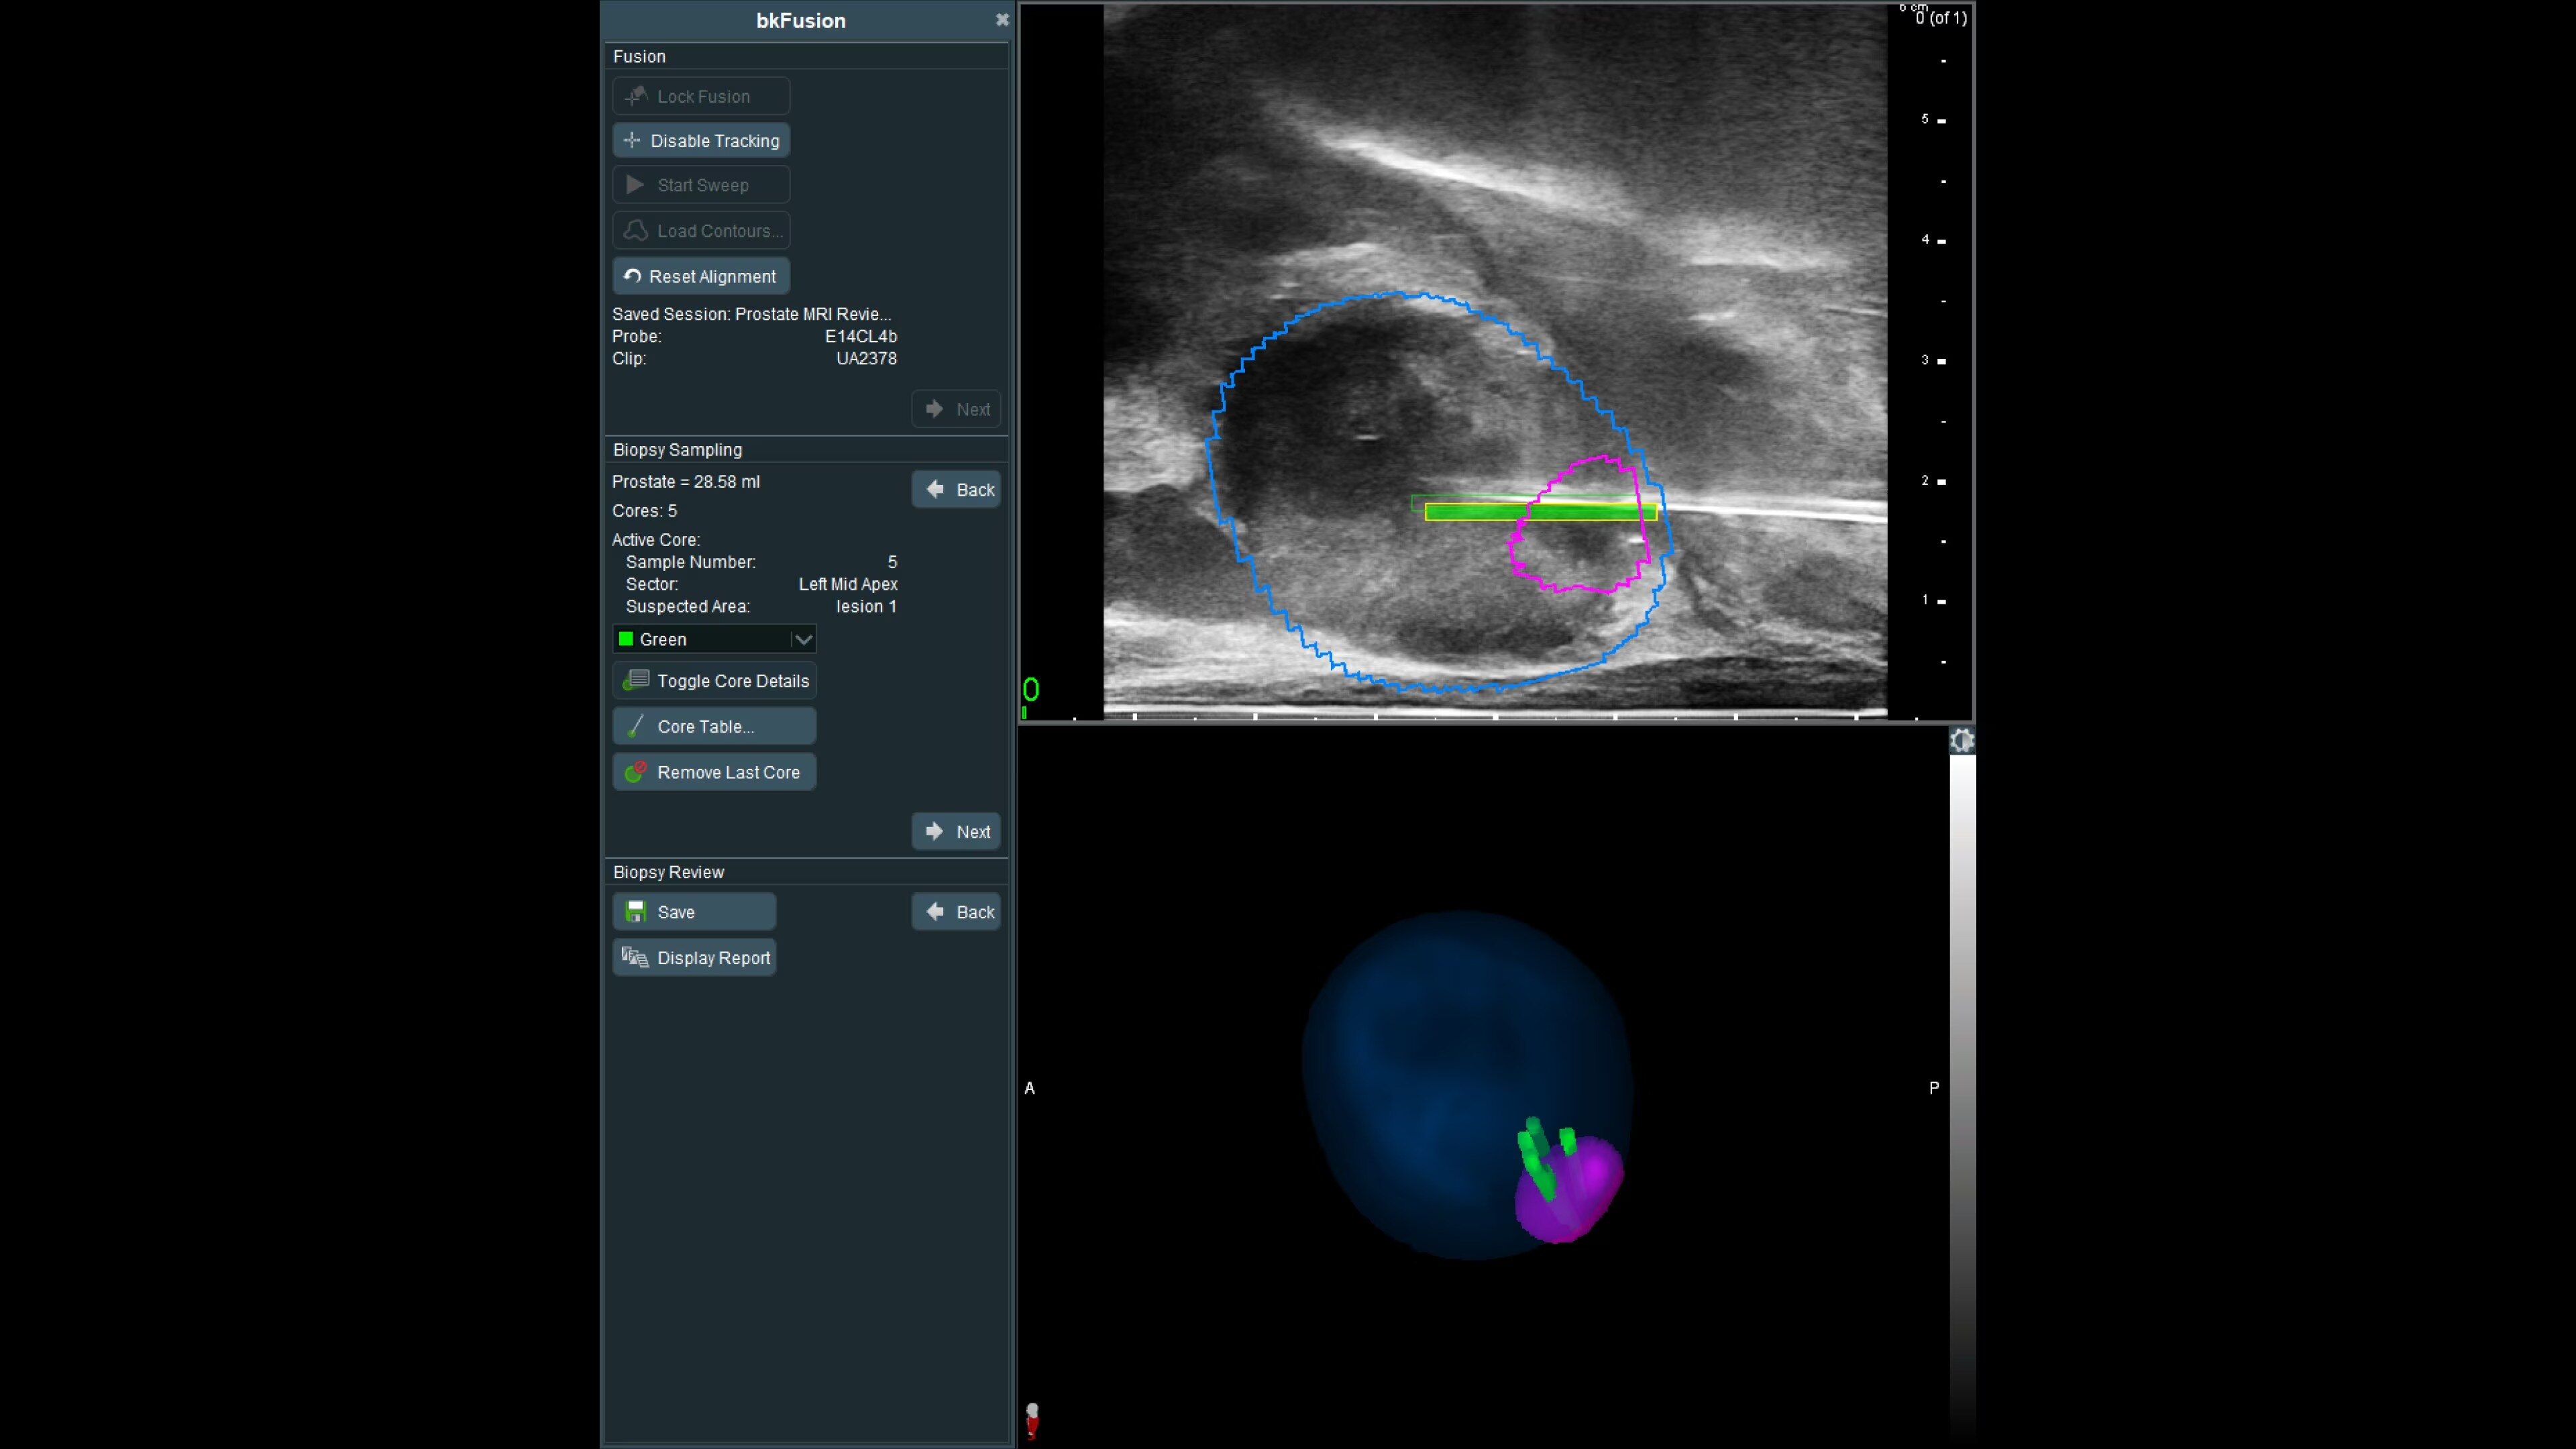Click the Remove Last Core icon
2576x1449 pixels.
point(635,772)
